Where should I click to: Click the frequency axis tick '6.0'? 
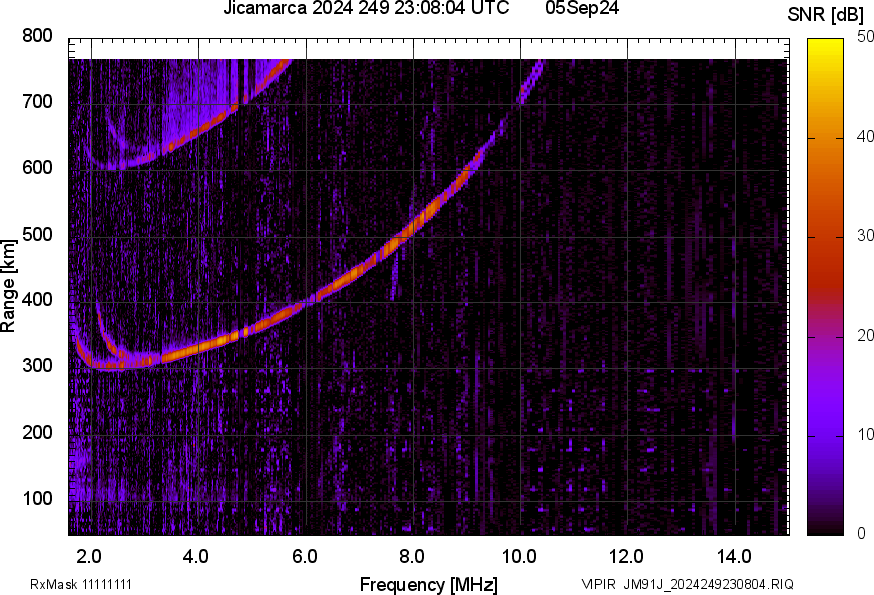coord(304,557)
